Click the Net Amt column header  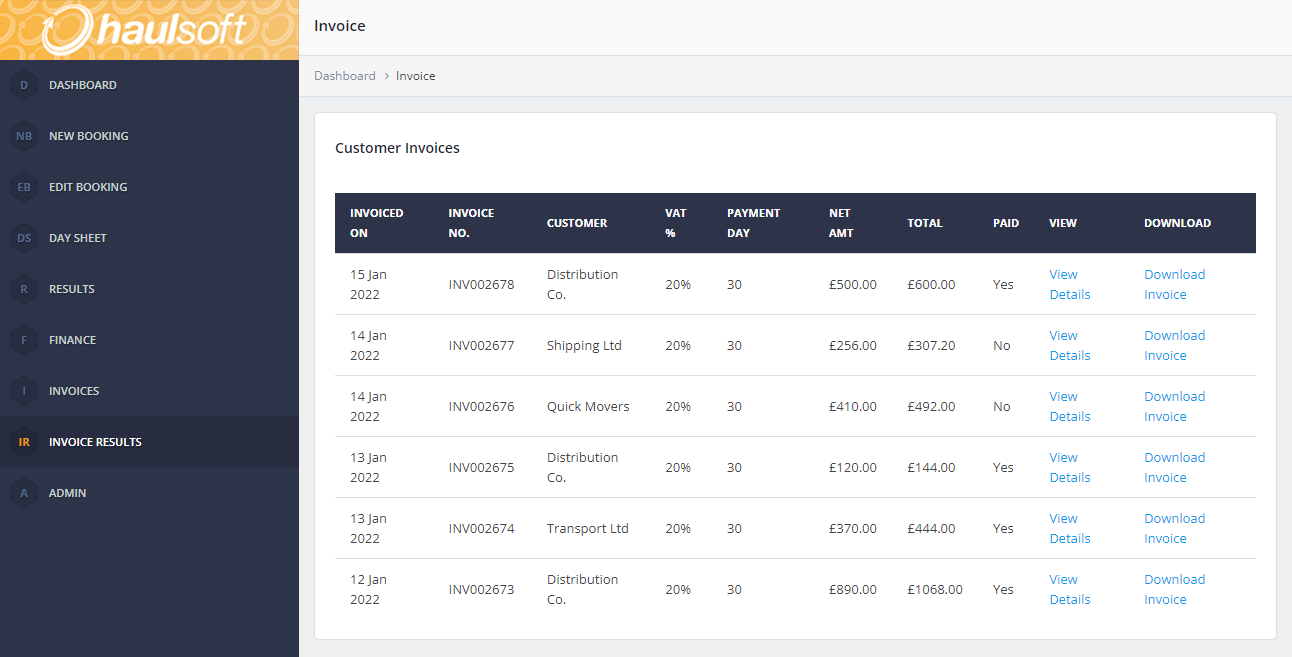point(841,223)
